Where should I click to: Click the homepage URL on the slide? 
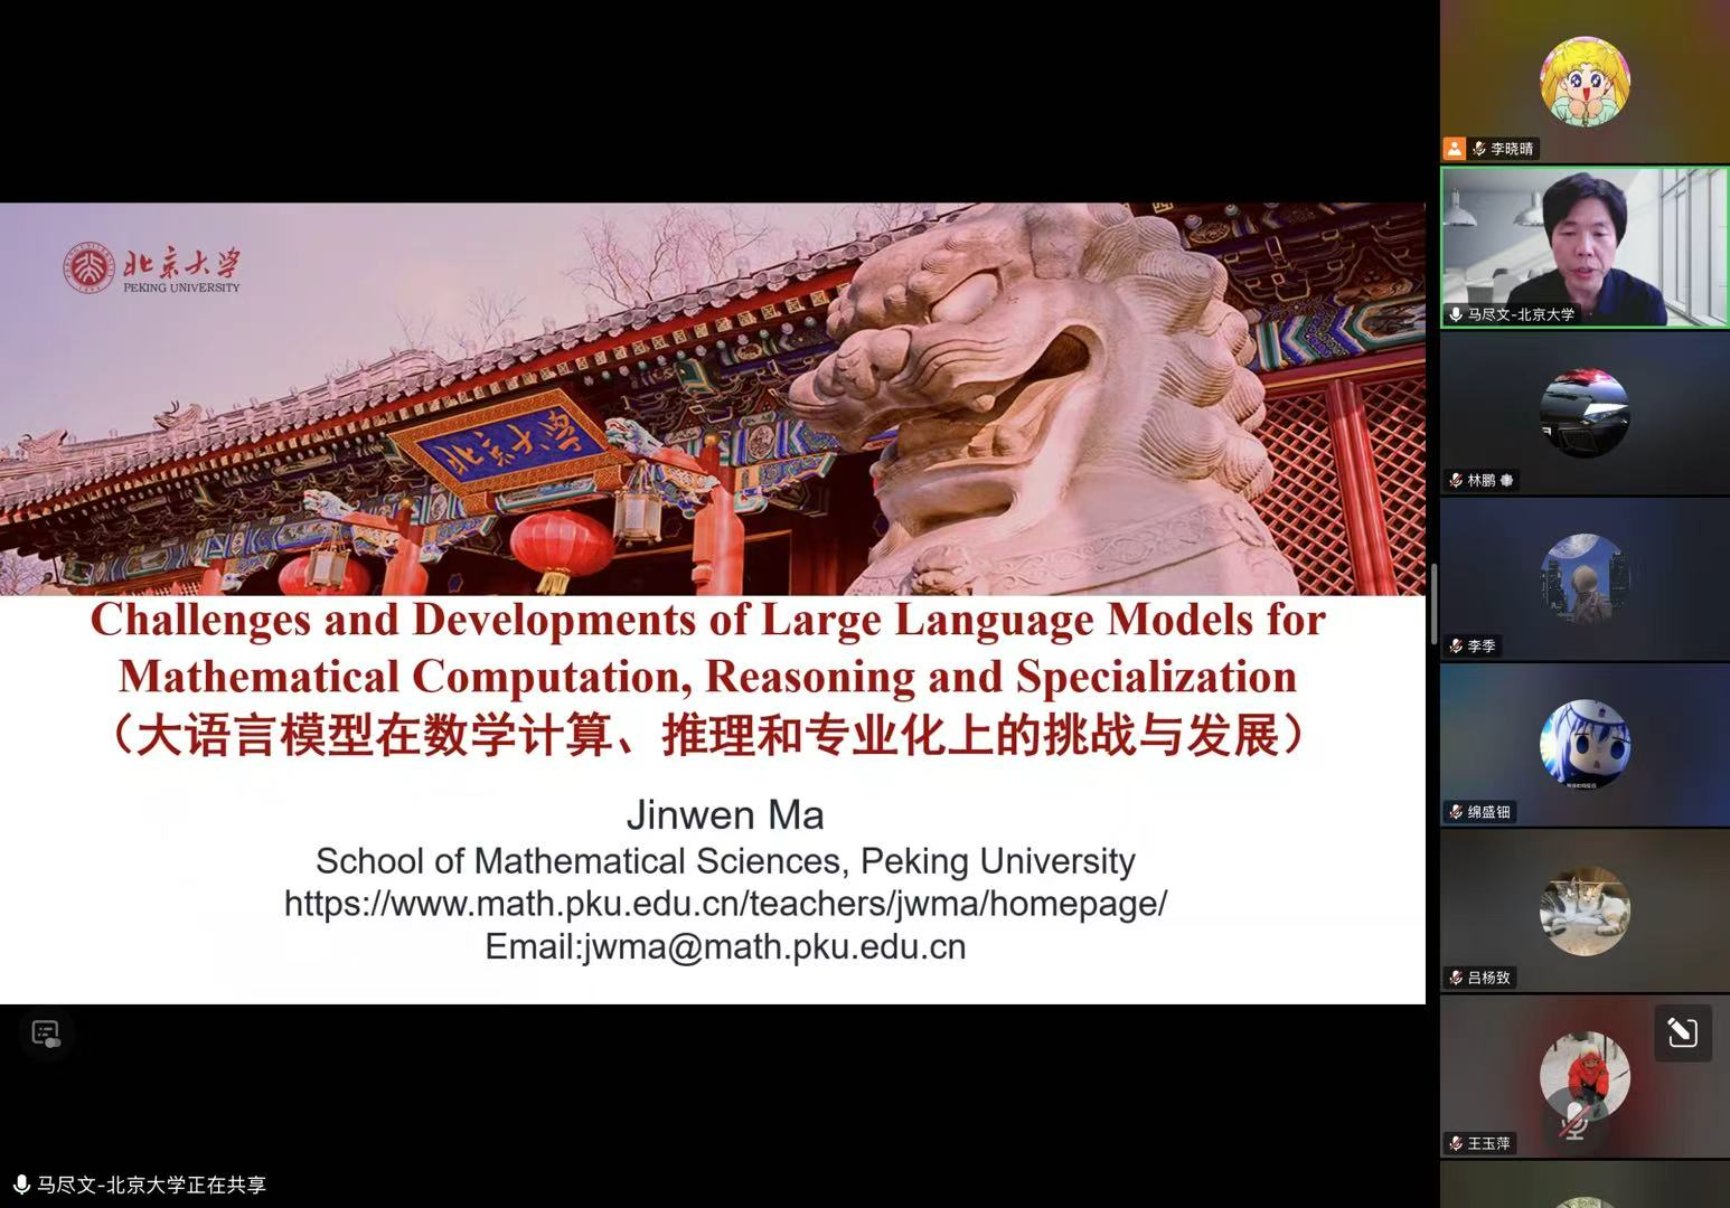coord(725,904)
